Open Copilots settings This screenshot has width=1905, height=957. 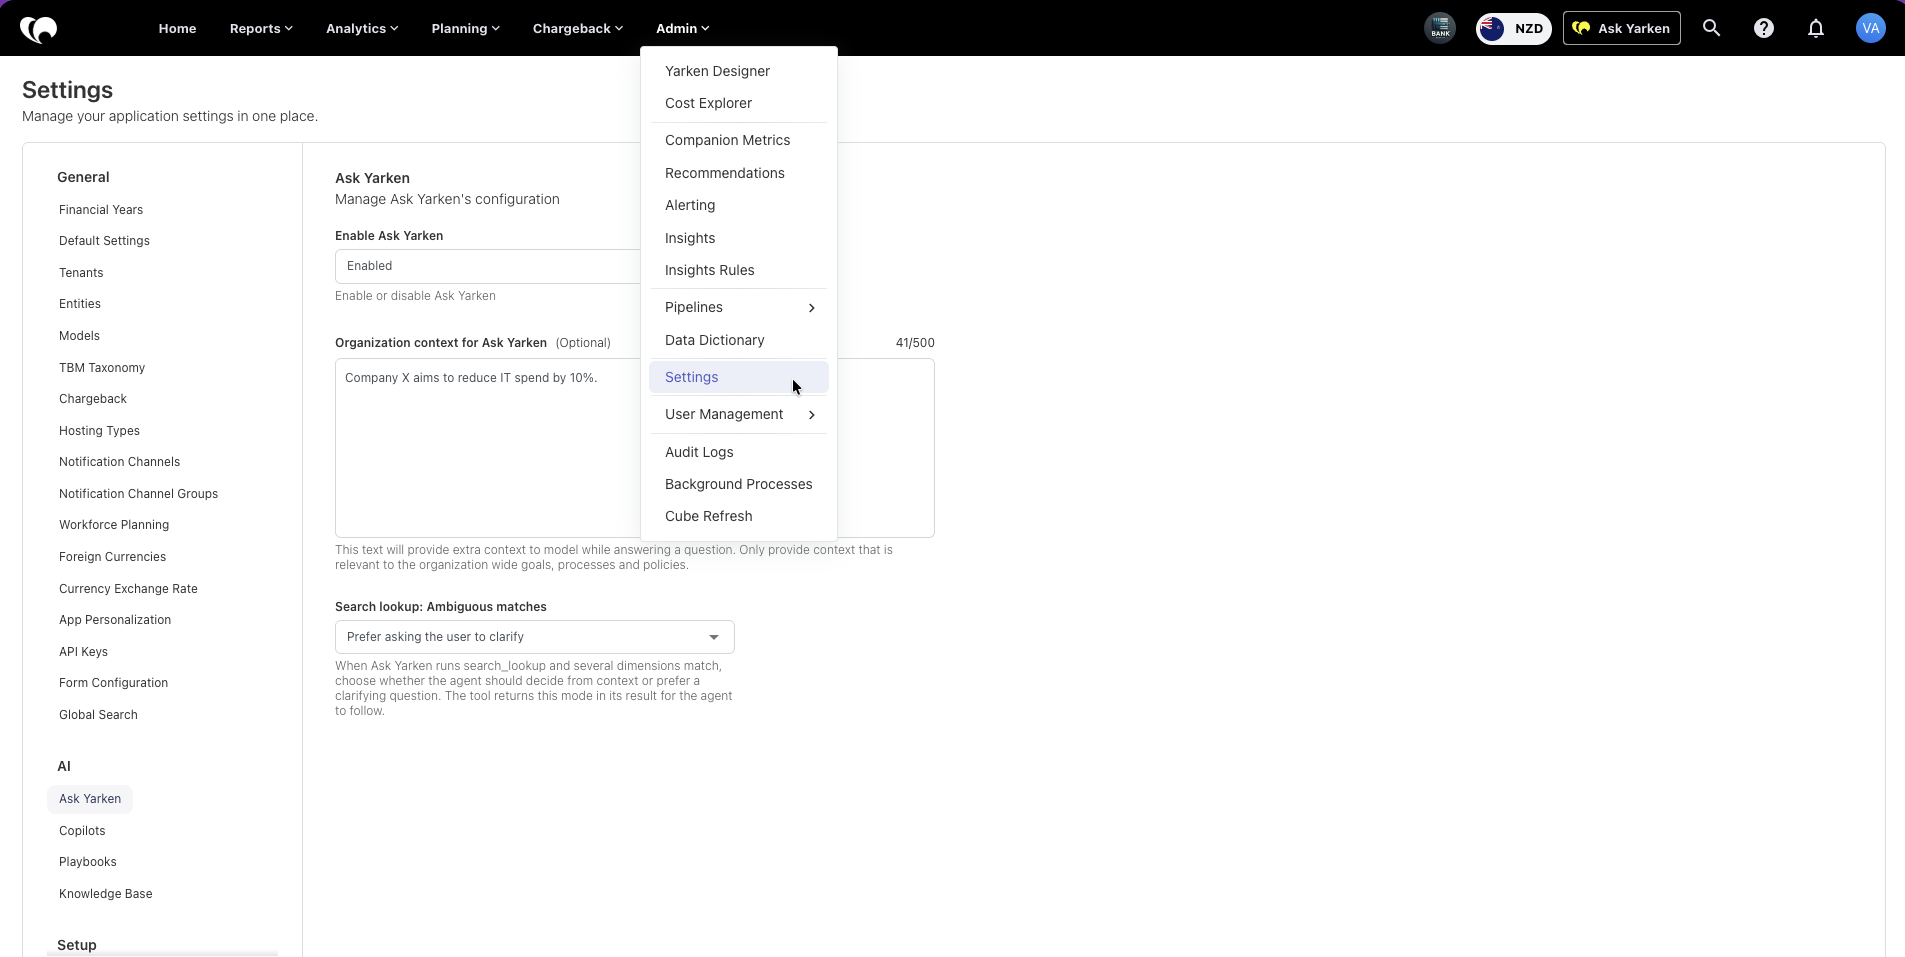click(82, 831)
